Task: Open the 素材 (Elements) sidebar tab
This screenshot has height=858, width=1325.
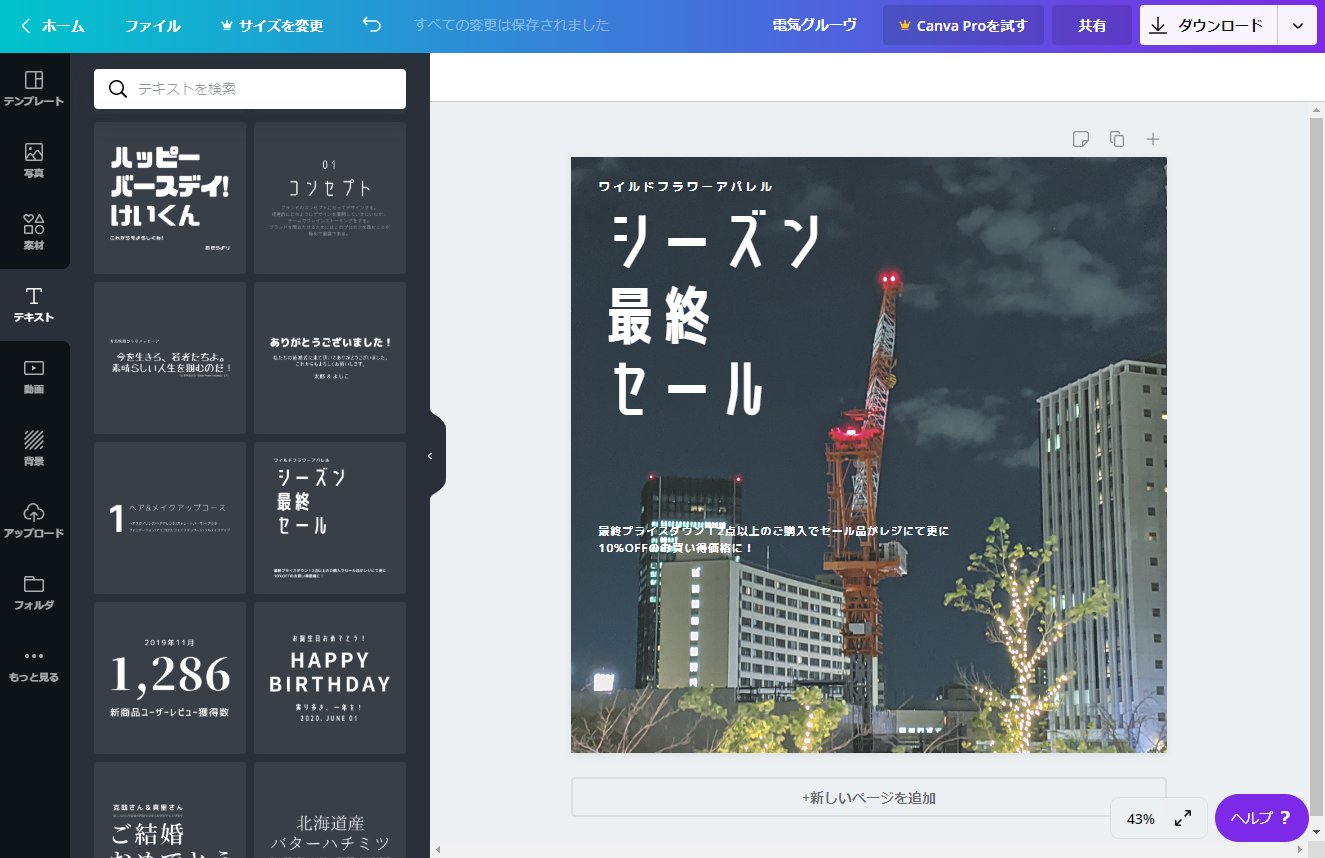Action: click(x=34, y=233)
